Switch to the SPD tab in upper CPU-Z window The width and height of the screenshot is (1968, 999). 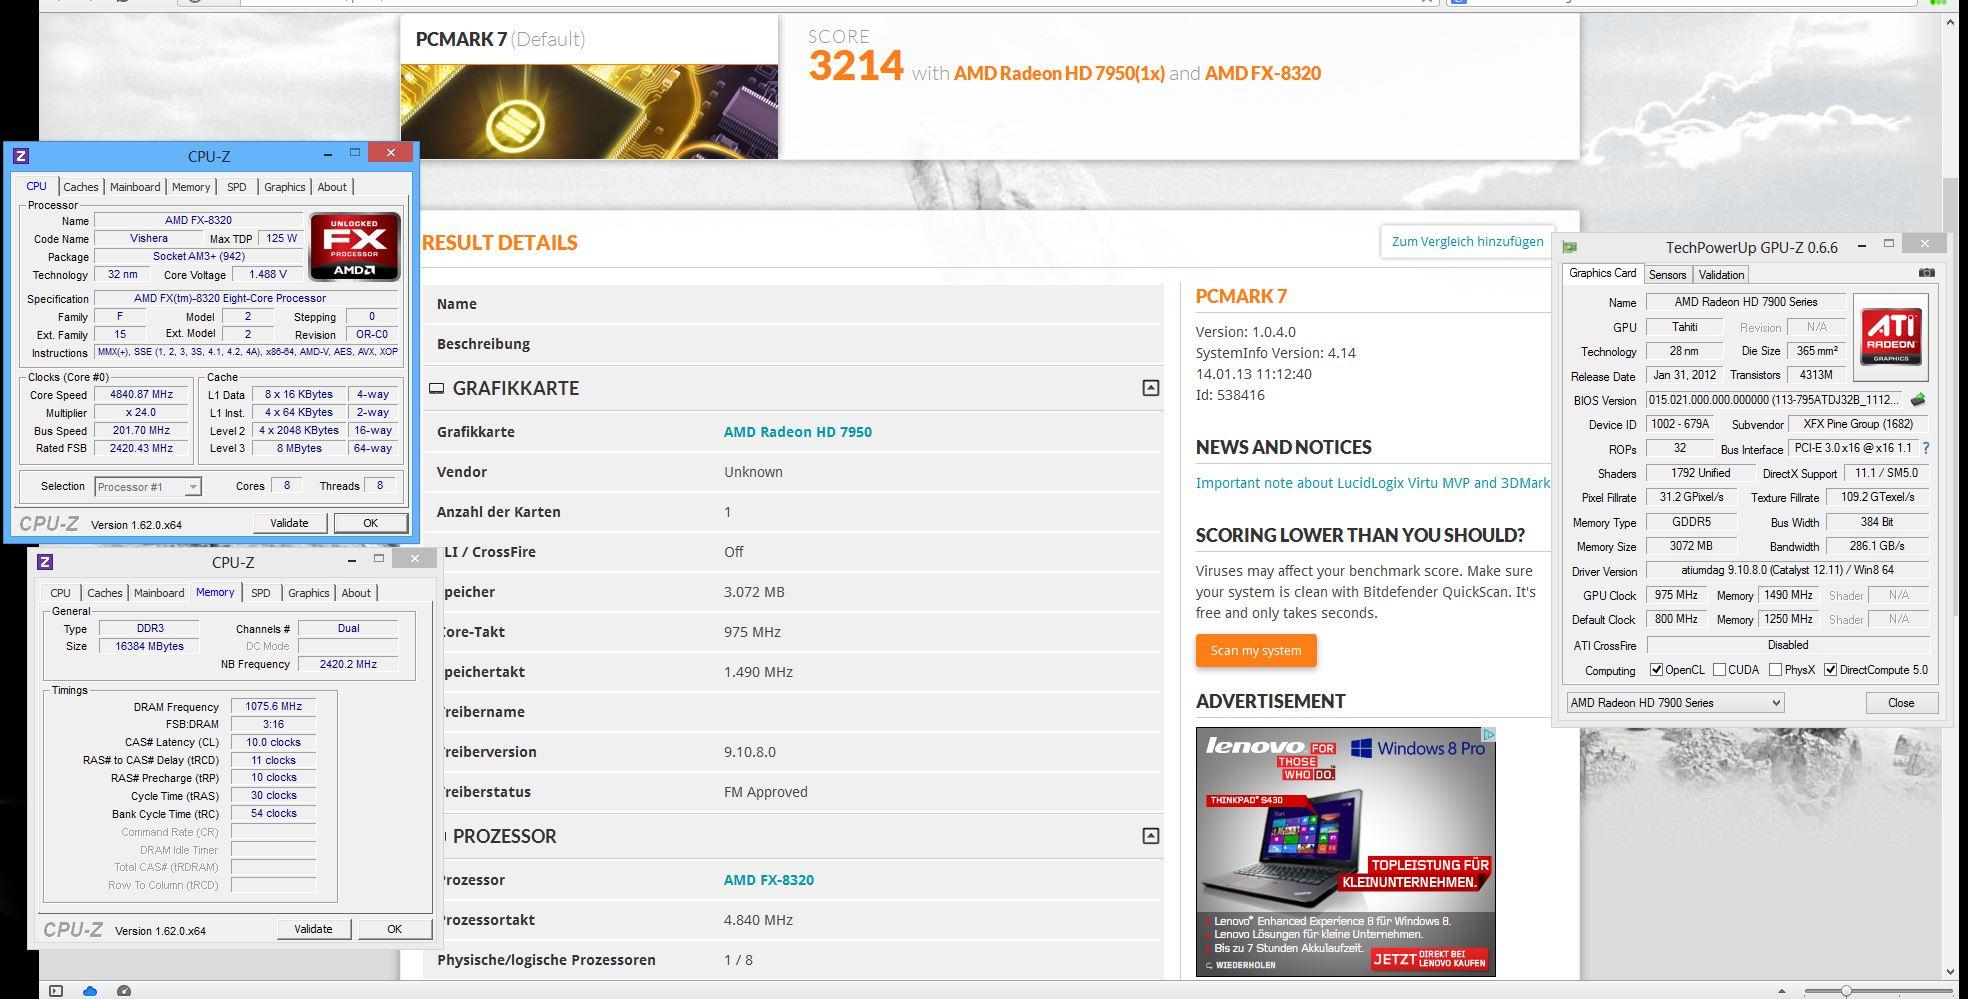click(237, 187)
